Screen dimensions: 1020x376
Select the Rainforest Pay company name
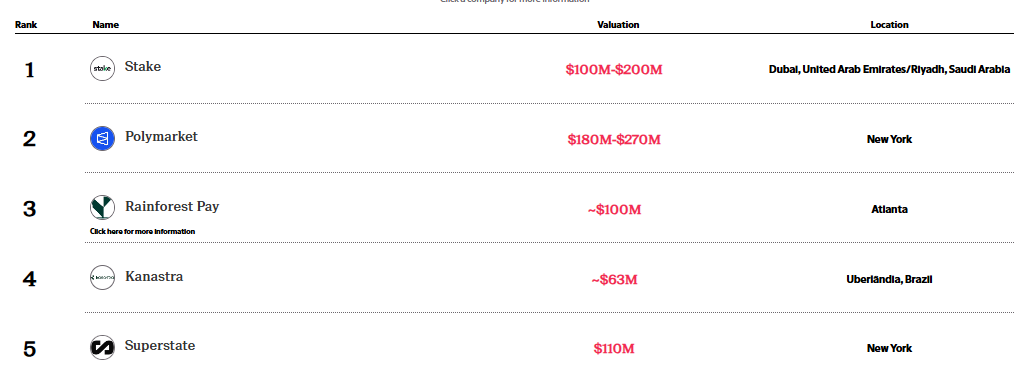pyautogui.click(x=172, y=206)
